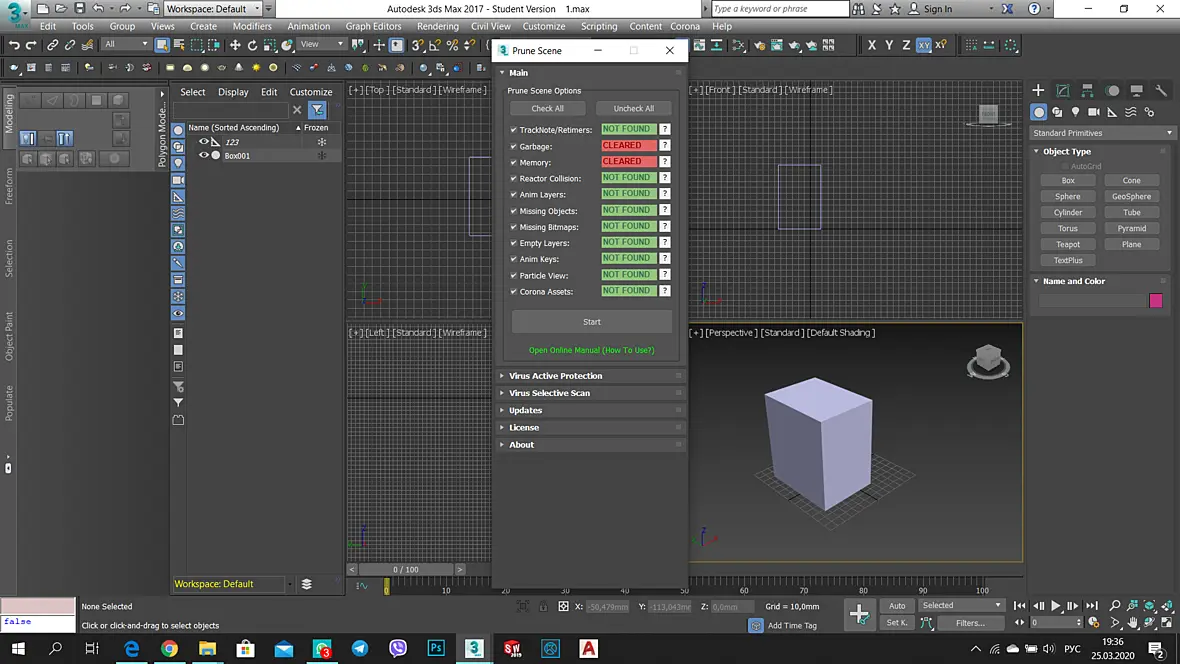
Task: Open Telegram from the taskbar
Action: 360,648
